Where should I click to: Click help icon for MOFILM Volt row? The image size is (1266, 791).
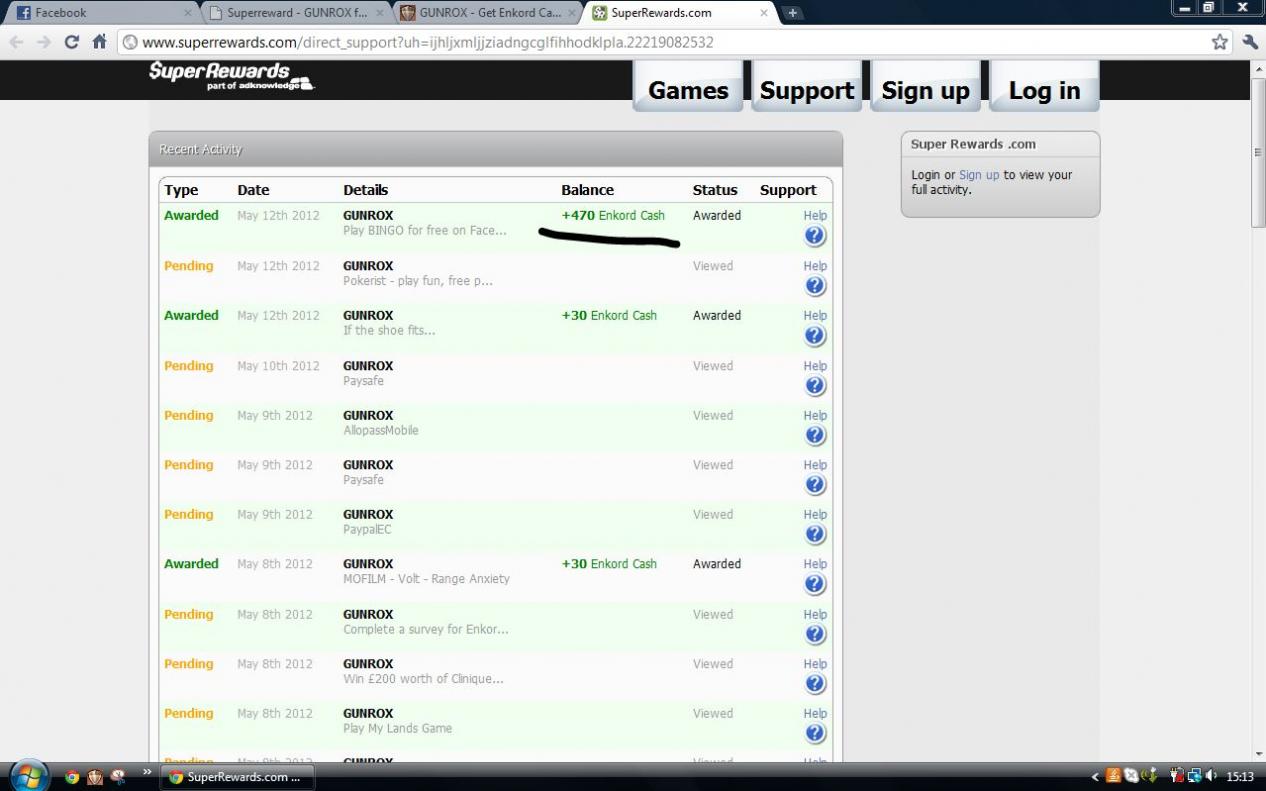[815, 584]
